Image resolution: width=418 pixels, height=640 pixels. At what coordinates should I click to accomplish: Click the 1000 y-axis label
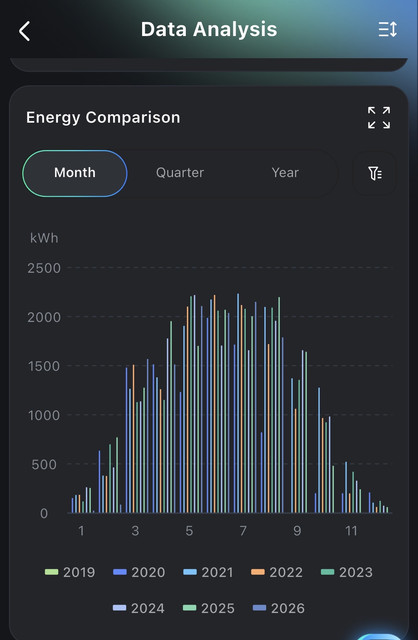tap(44, 416)
